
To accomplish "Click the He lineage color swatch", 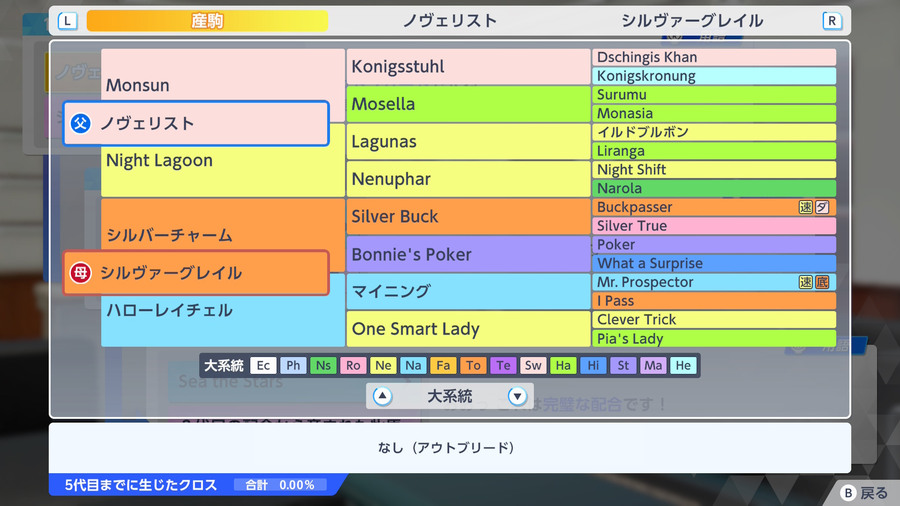I will click(683, 365).
